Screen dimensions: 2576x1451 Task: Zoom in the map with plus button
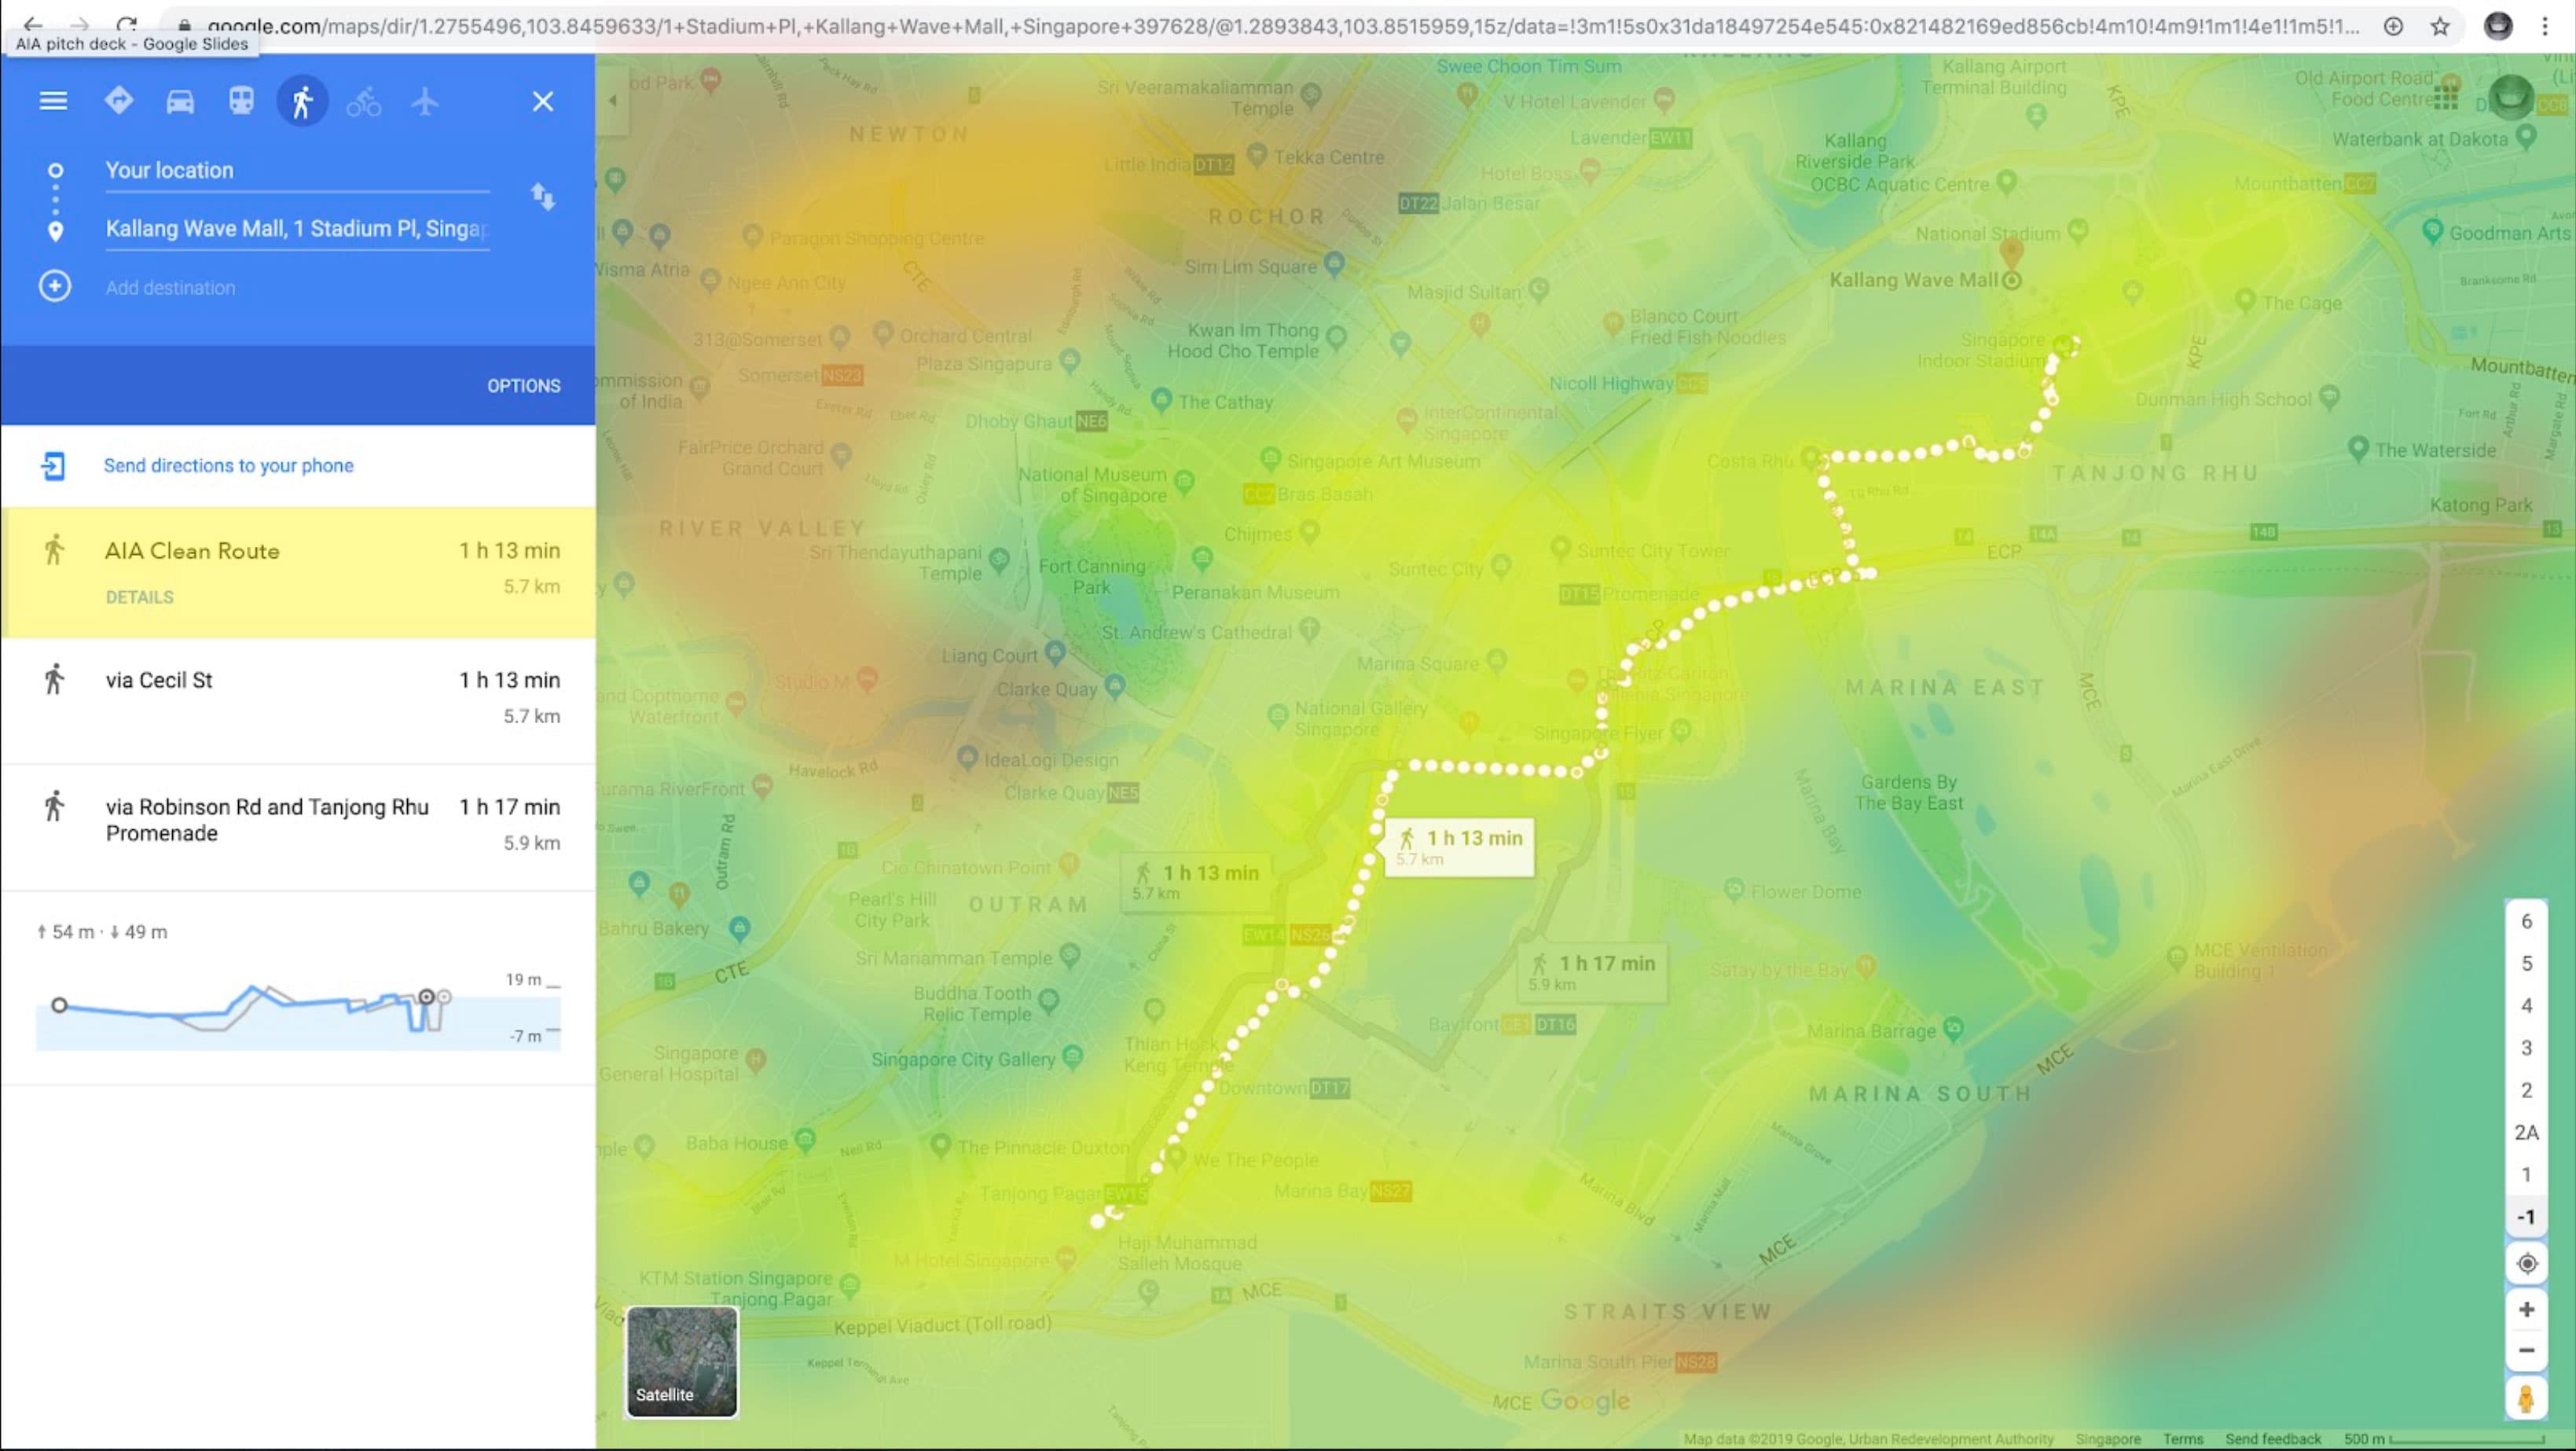coord(2526,1309)
